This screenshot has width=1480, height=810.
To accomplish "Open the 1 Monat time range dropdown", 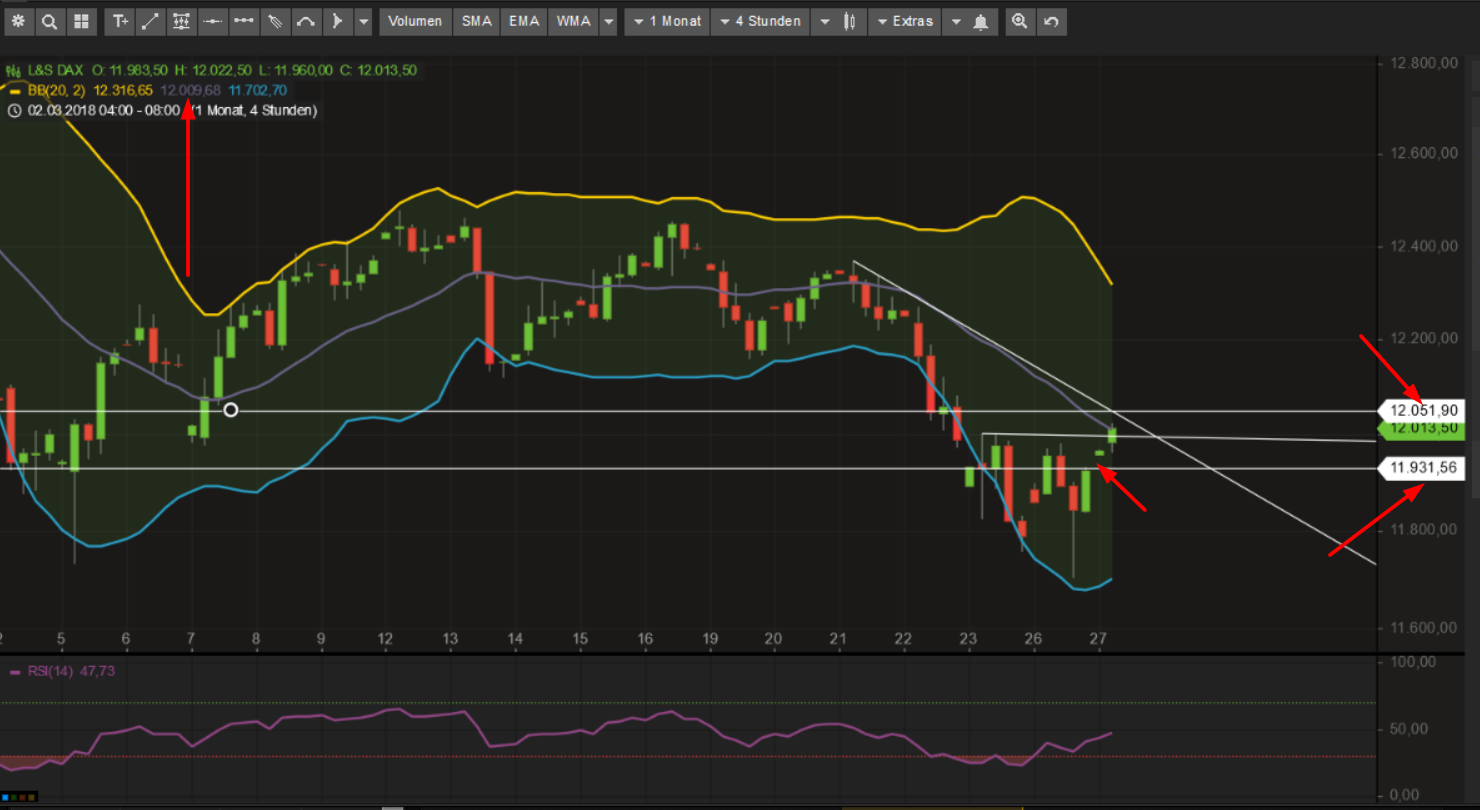I will pos(667,21).
